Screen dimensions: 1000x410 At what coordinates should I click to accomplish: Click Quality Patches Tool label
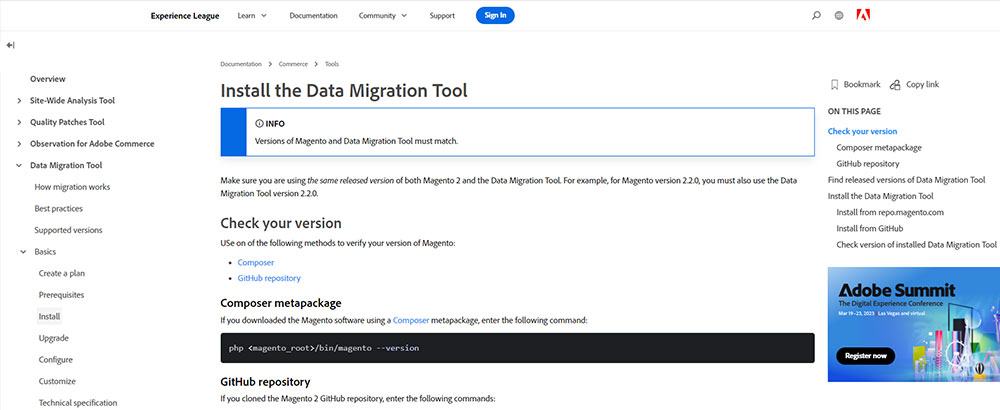tap(67, 122)
